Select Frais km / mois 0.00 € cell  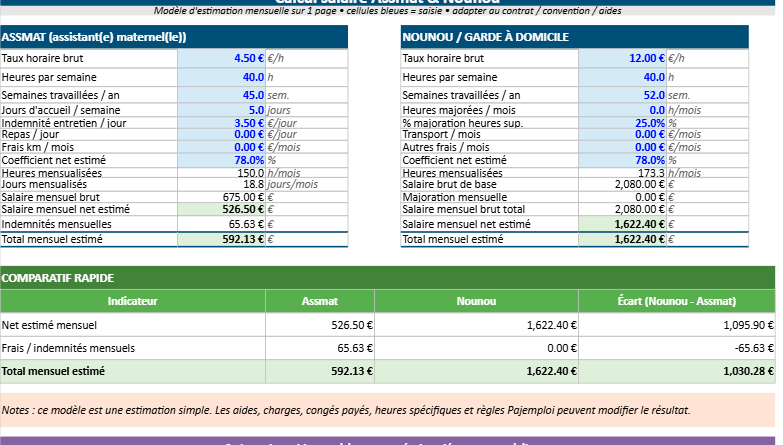(221, 147)
